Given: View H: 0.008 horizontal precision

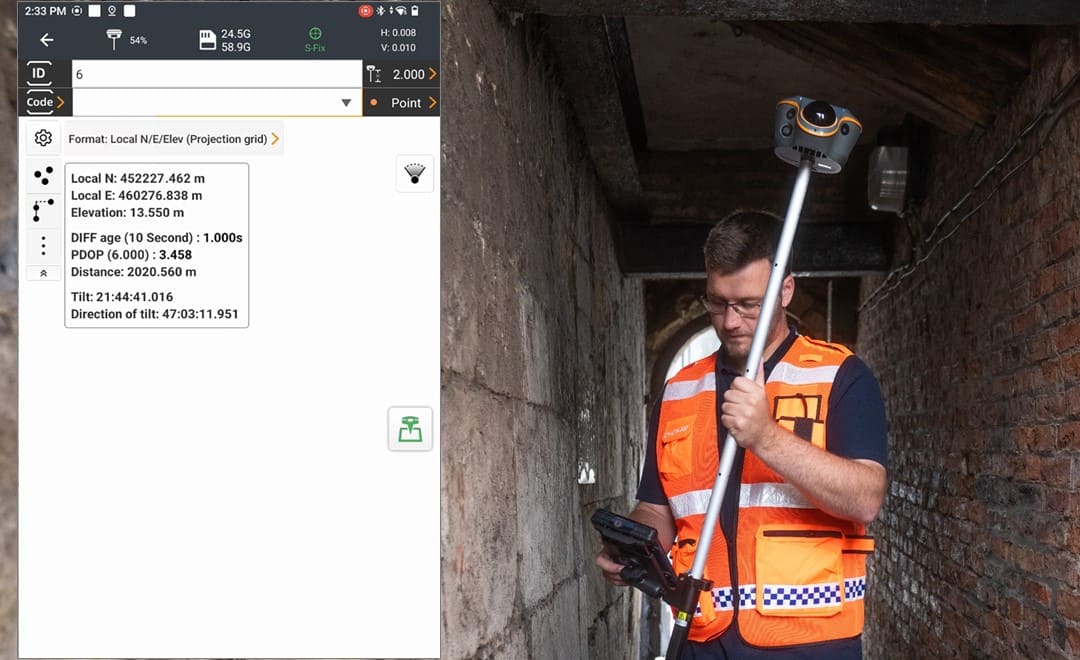Looking at the screenshot, I should 398,32.
